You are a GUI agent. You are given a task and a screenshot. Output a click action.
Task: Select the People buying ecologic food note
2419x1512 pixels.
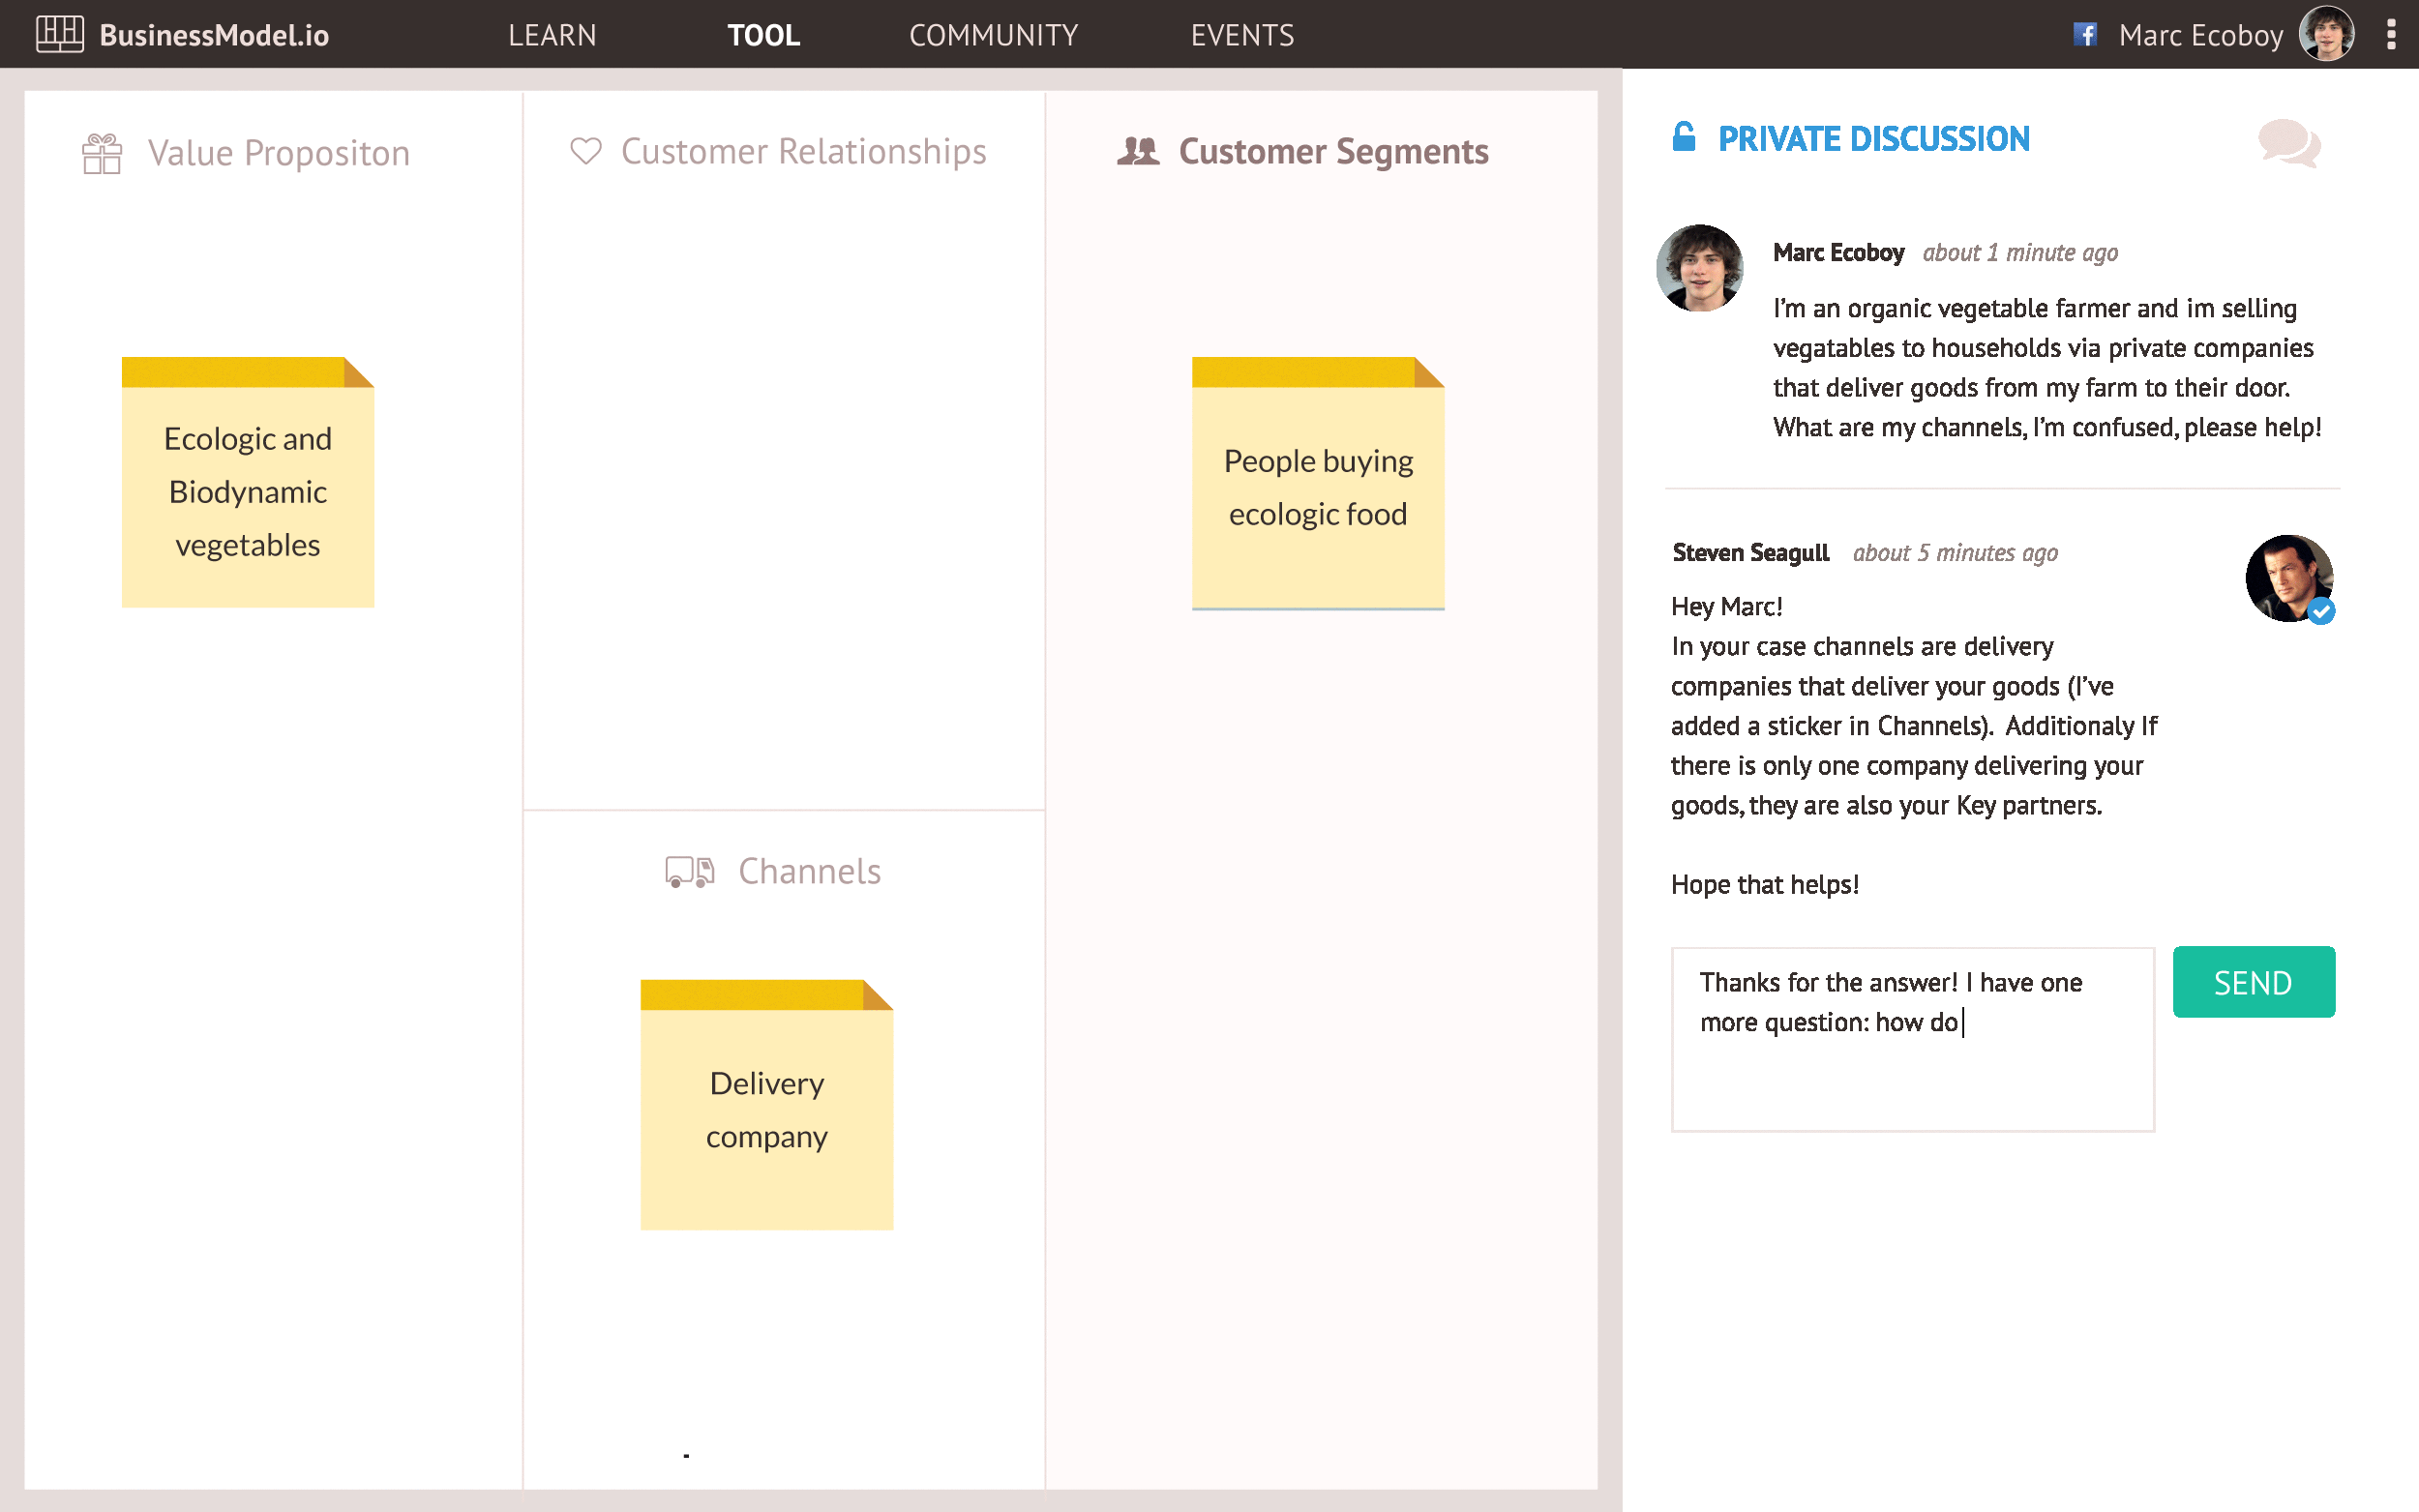[x=1317, y=483]
